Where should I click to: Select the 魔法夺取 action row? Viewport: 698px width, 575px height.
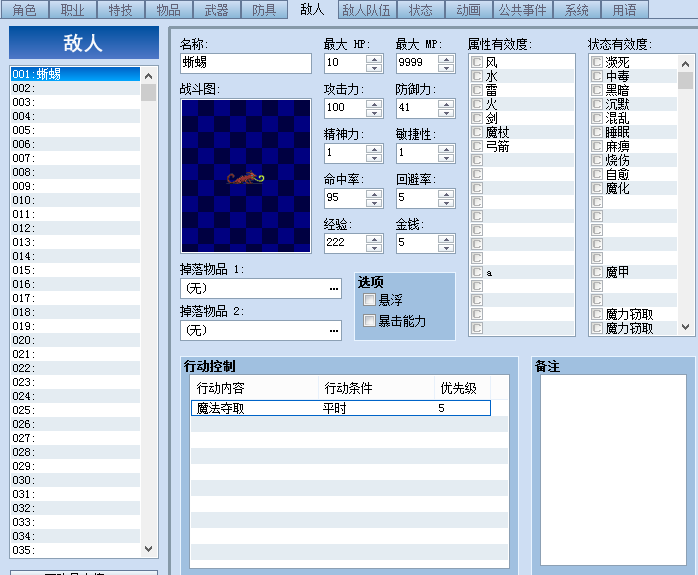tap(341, 408)
